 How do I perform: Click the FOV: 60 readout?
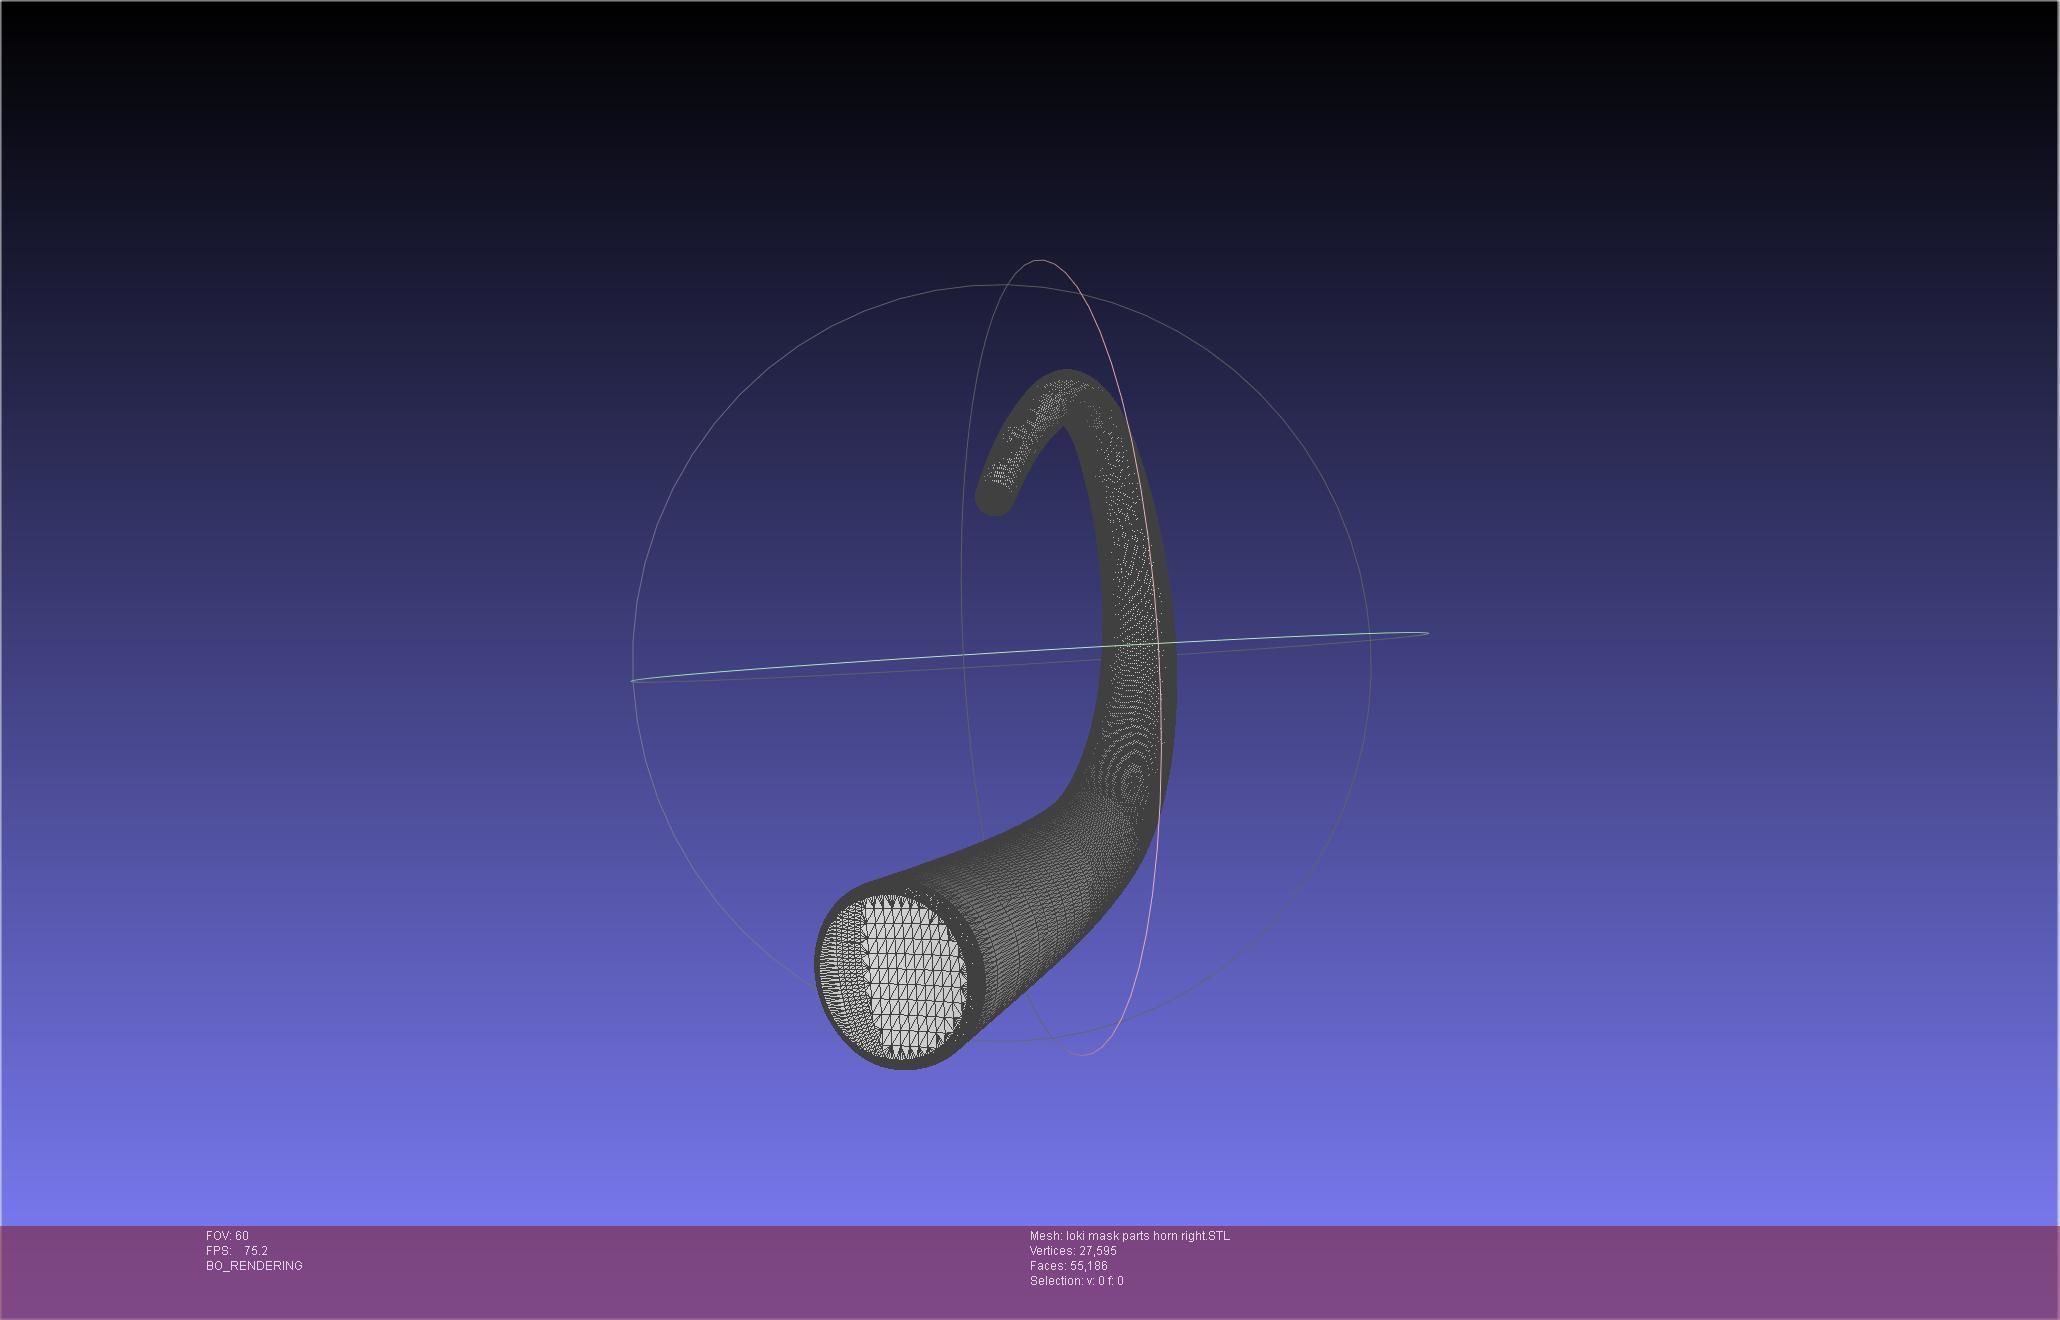click(x=227, y=1236)
